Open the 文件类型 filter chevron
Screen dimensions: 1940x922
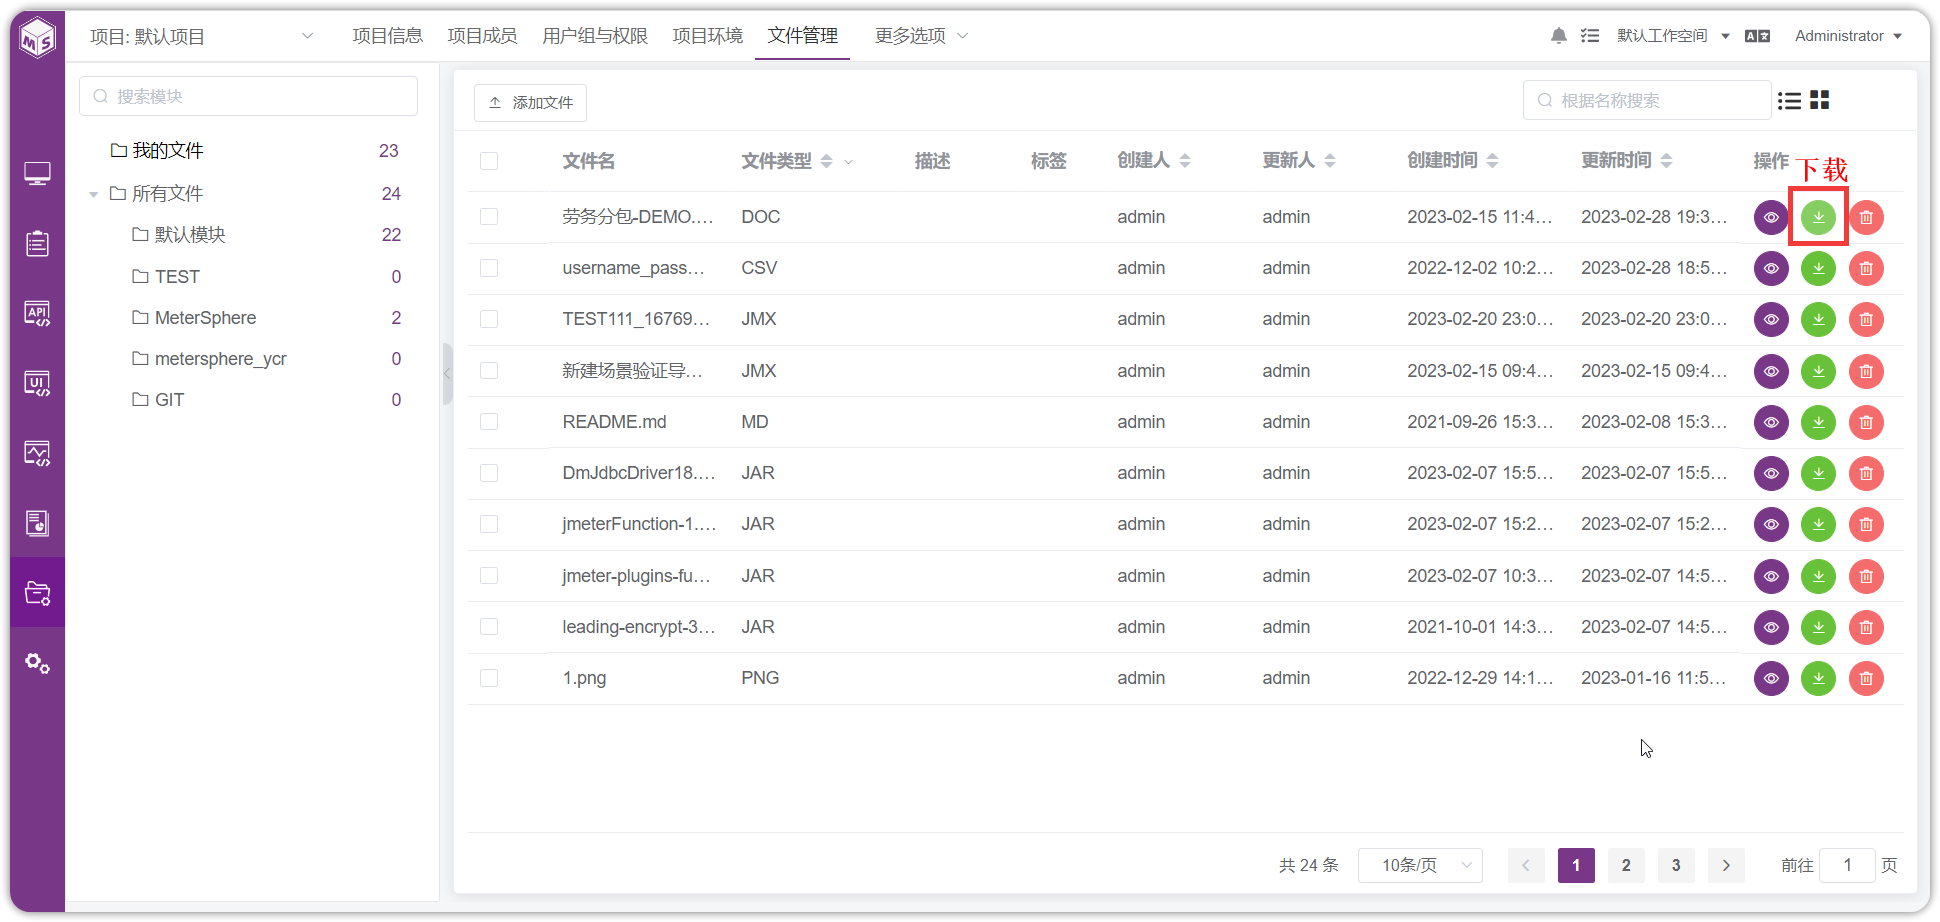click(849, 161)
